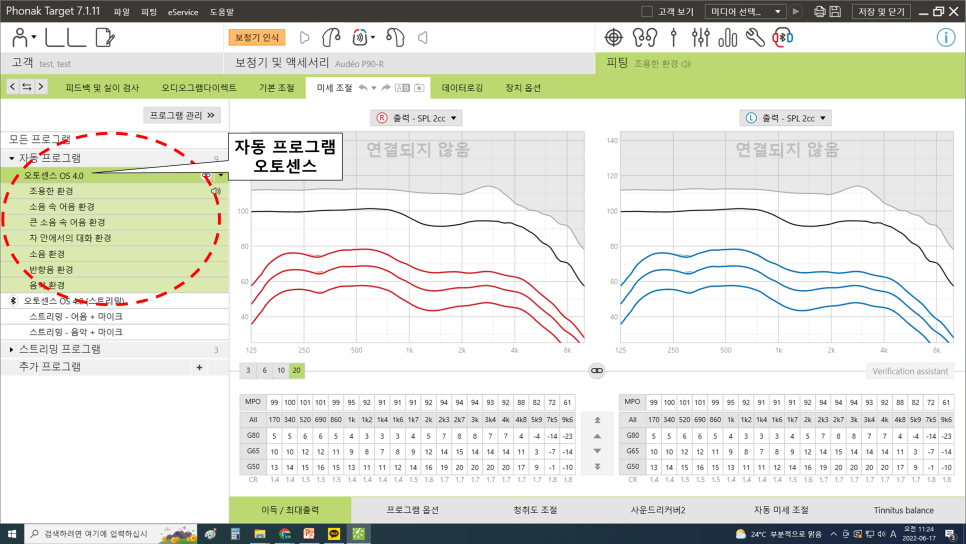Open the eService menu

tap(183, 12)
